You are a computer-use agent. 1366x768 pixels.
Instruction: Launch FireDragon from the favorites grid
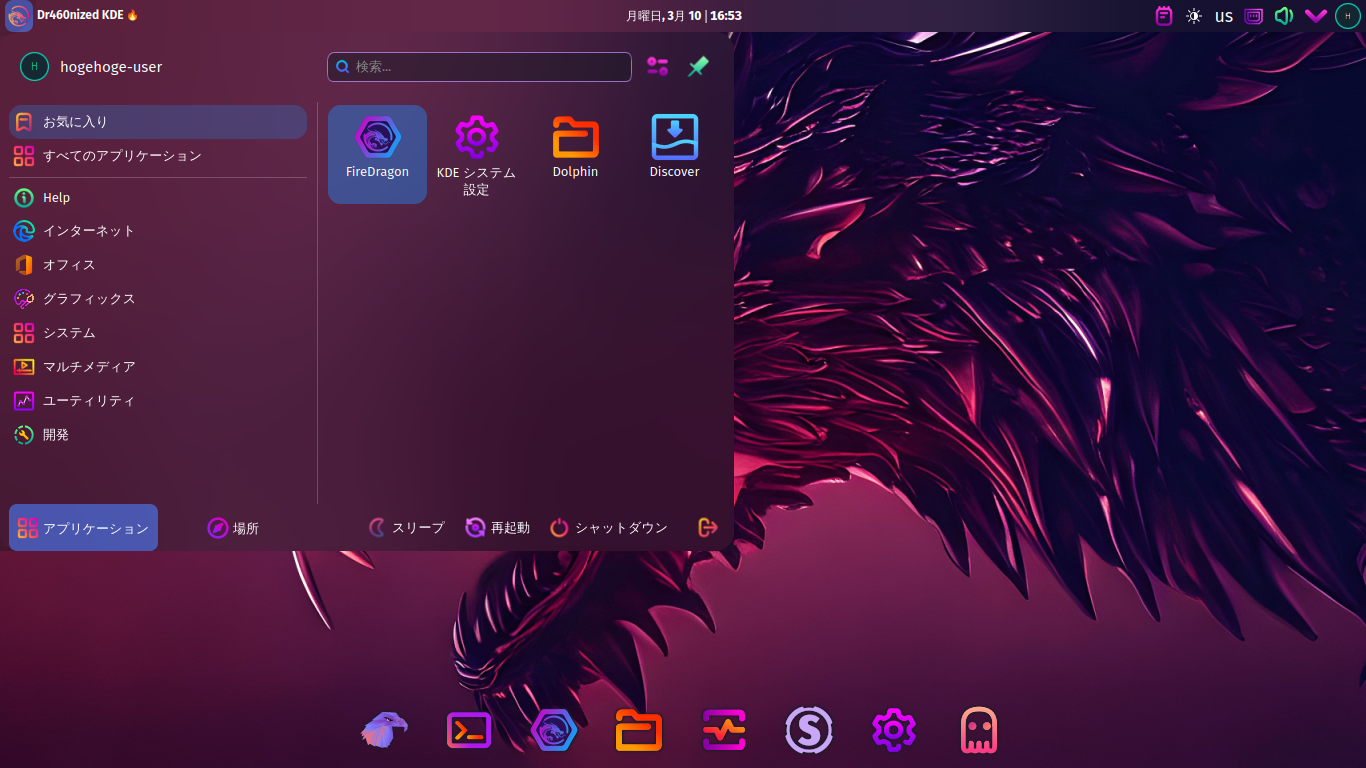[x=377, y=154]
